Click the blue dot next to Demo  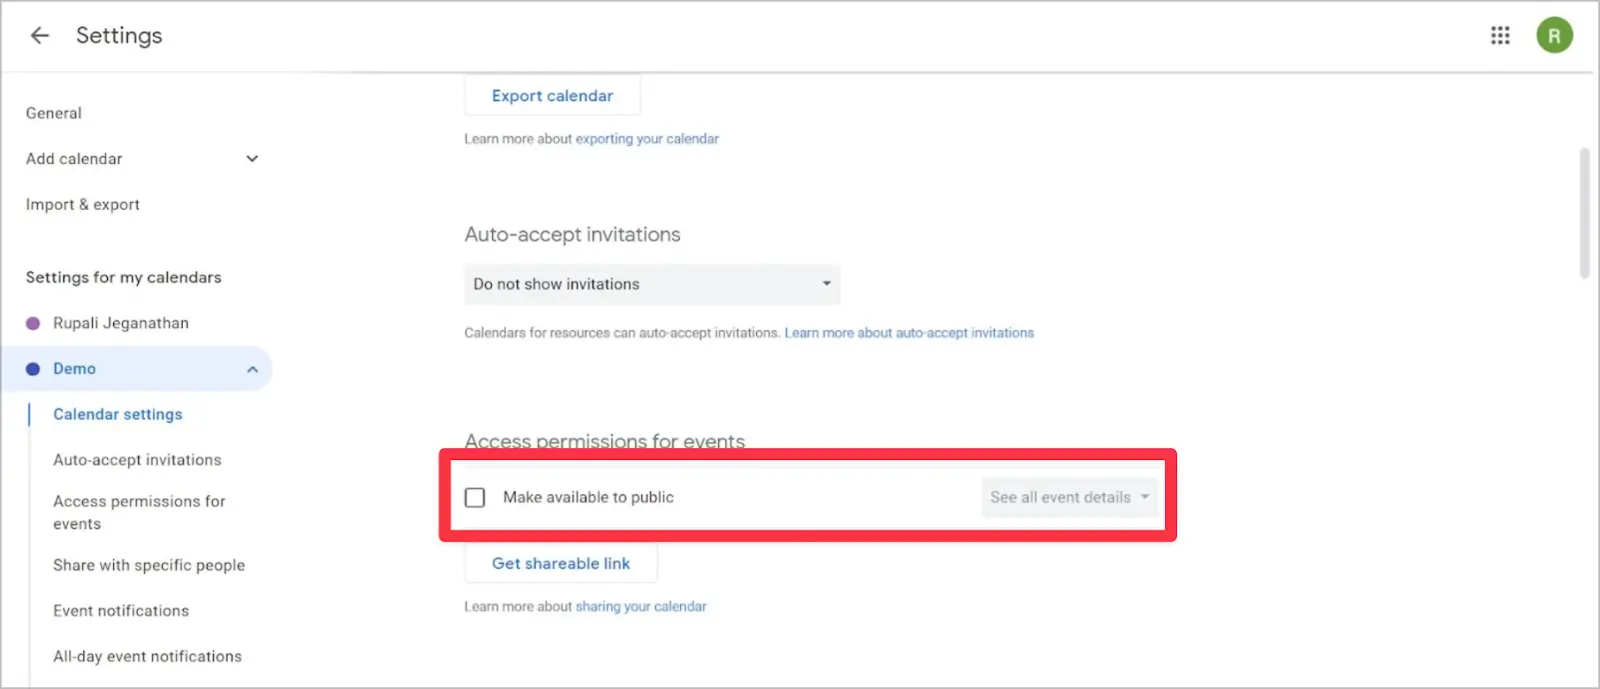[33, 369]
